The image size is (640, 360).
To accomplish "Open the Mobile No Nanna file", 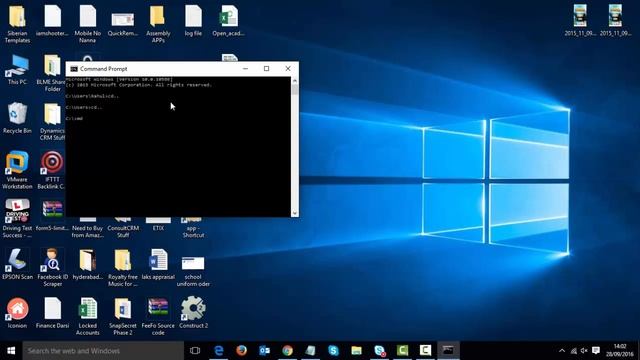I will [x=87, y=24].
